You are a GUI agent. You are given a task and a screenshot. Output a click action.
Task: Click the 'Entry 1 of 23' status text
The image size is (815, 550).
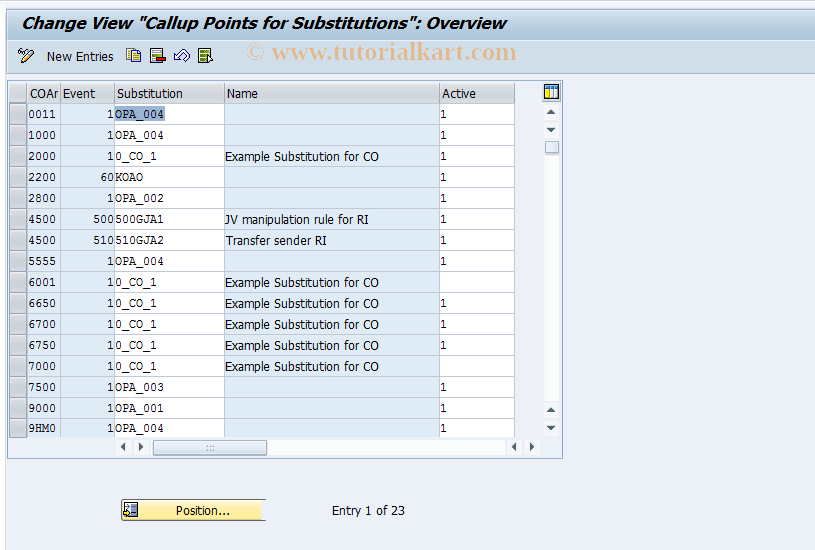pos(368,510)
